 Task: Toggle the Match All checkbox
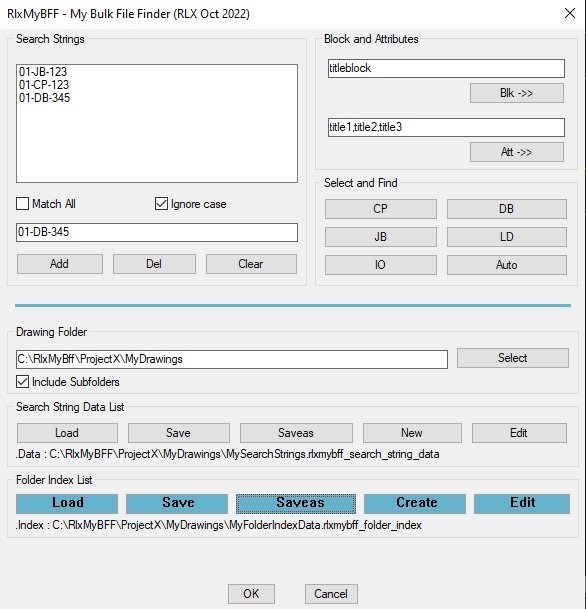23,204
